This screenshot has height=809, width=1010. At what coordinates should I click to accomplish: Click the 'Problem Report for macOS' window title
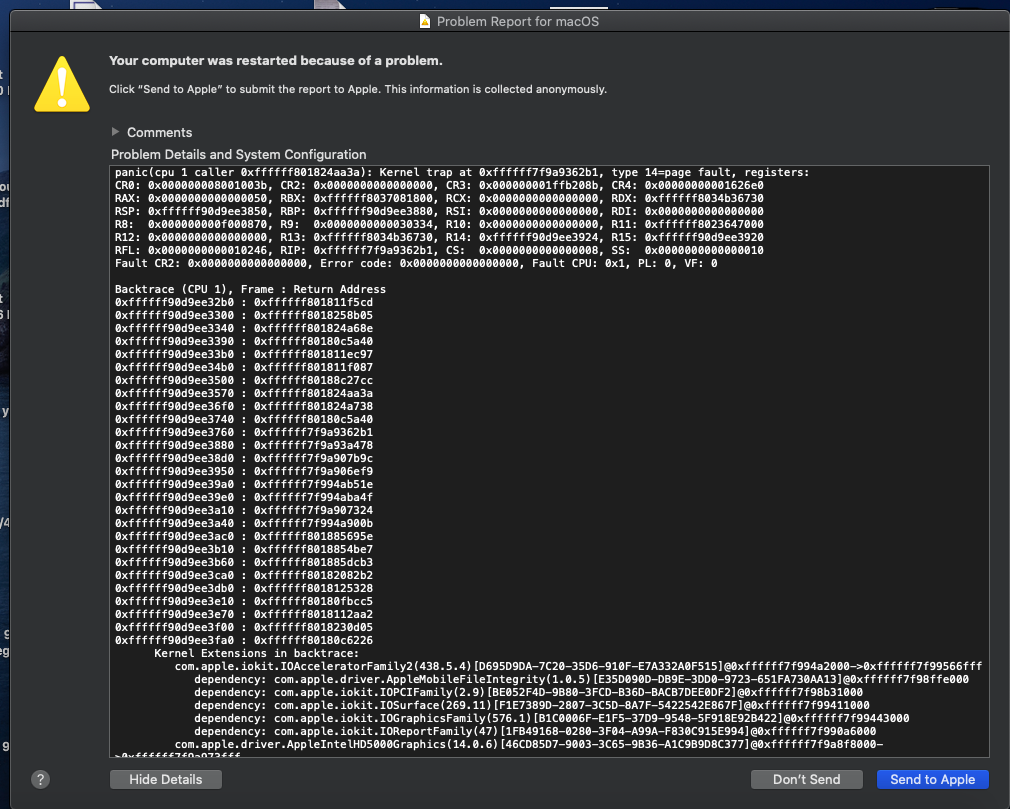[x=518, y=21]
